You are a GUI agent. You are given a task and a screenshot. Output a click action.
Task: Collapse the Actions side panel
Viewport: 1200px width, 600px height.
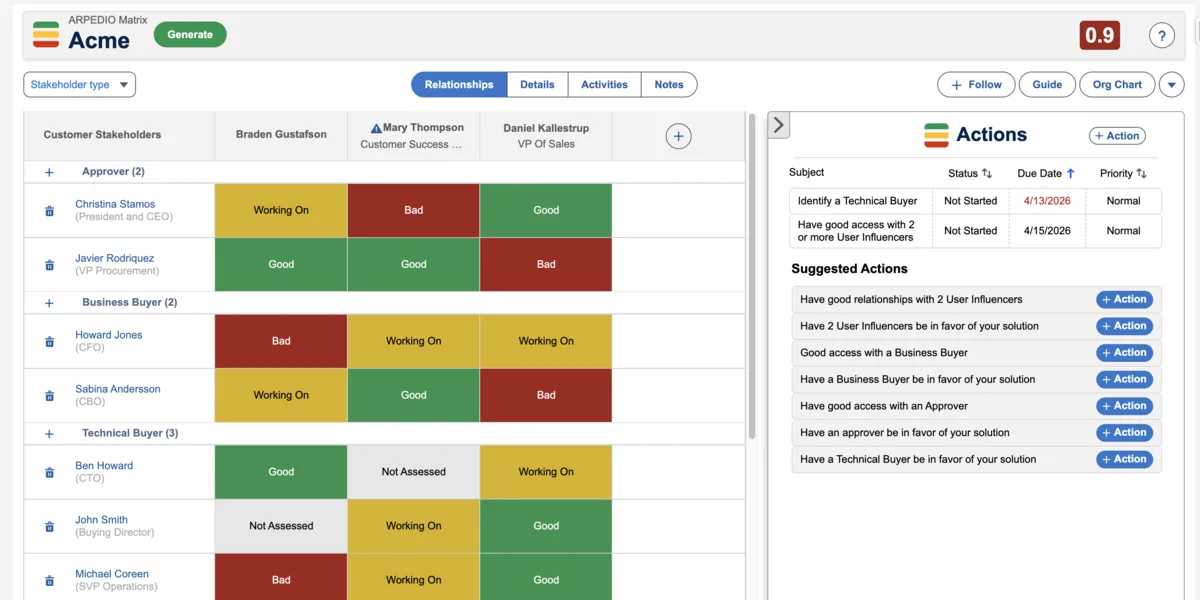[x=779, y=124]
